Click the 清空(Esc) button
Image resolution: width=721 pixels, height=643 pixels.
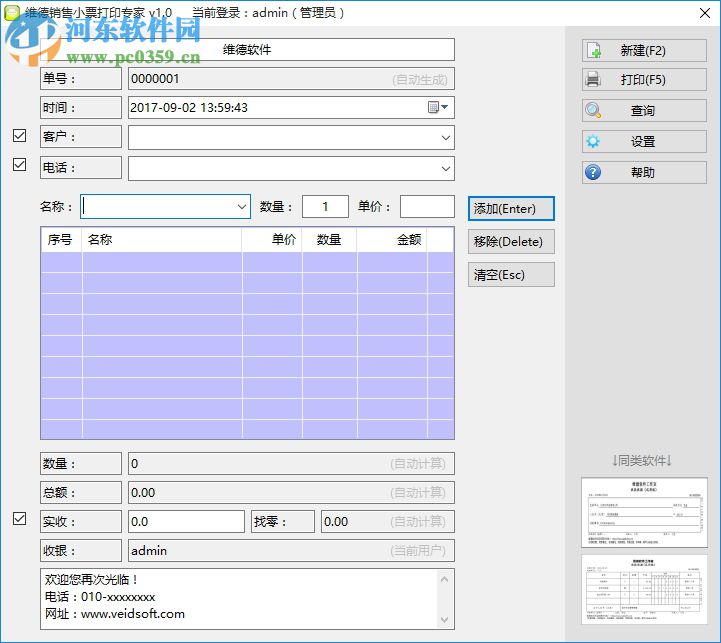point(511,275)
